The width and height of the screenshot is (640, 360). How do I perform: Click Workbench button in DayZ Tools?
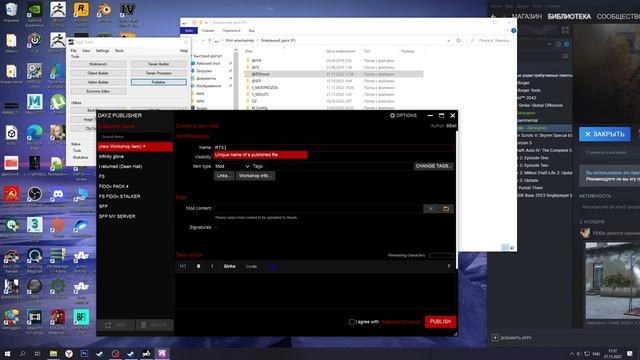pyautogui.click(x=98, y=64)
